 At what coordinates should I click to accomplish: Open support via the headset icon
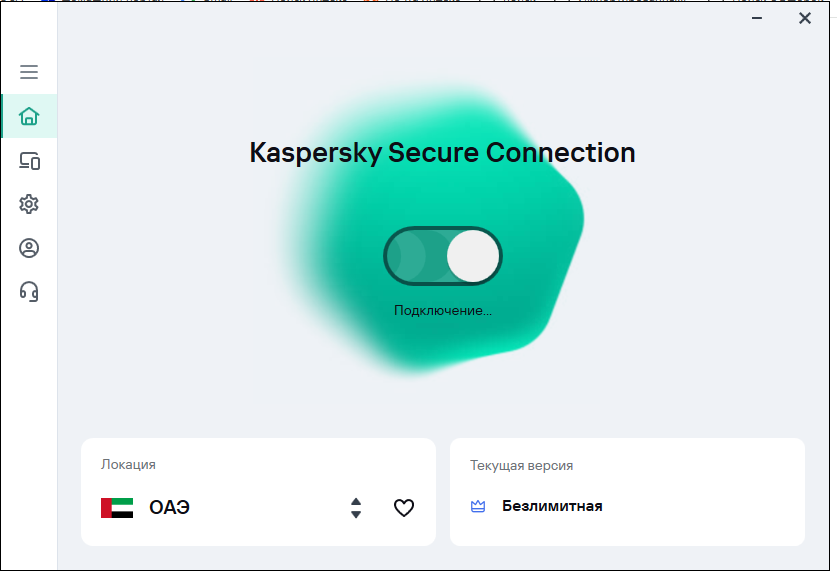coord(29,292)
